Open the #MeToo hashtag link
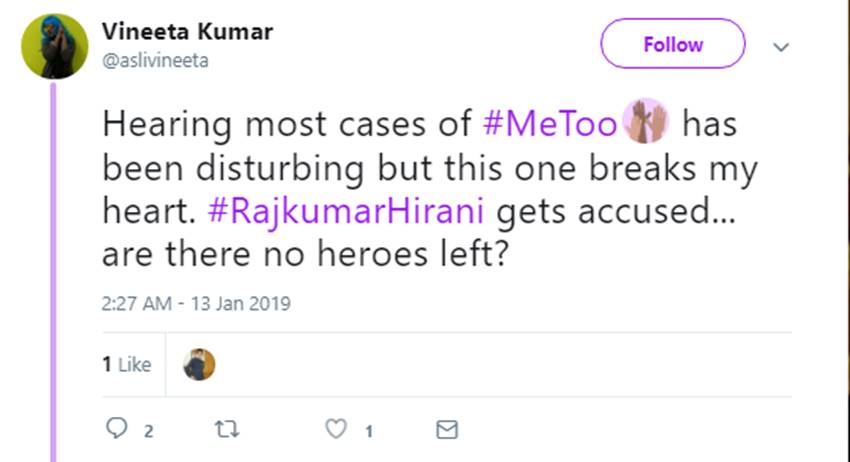The image size is (850, 462). point(549,126)
